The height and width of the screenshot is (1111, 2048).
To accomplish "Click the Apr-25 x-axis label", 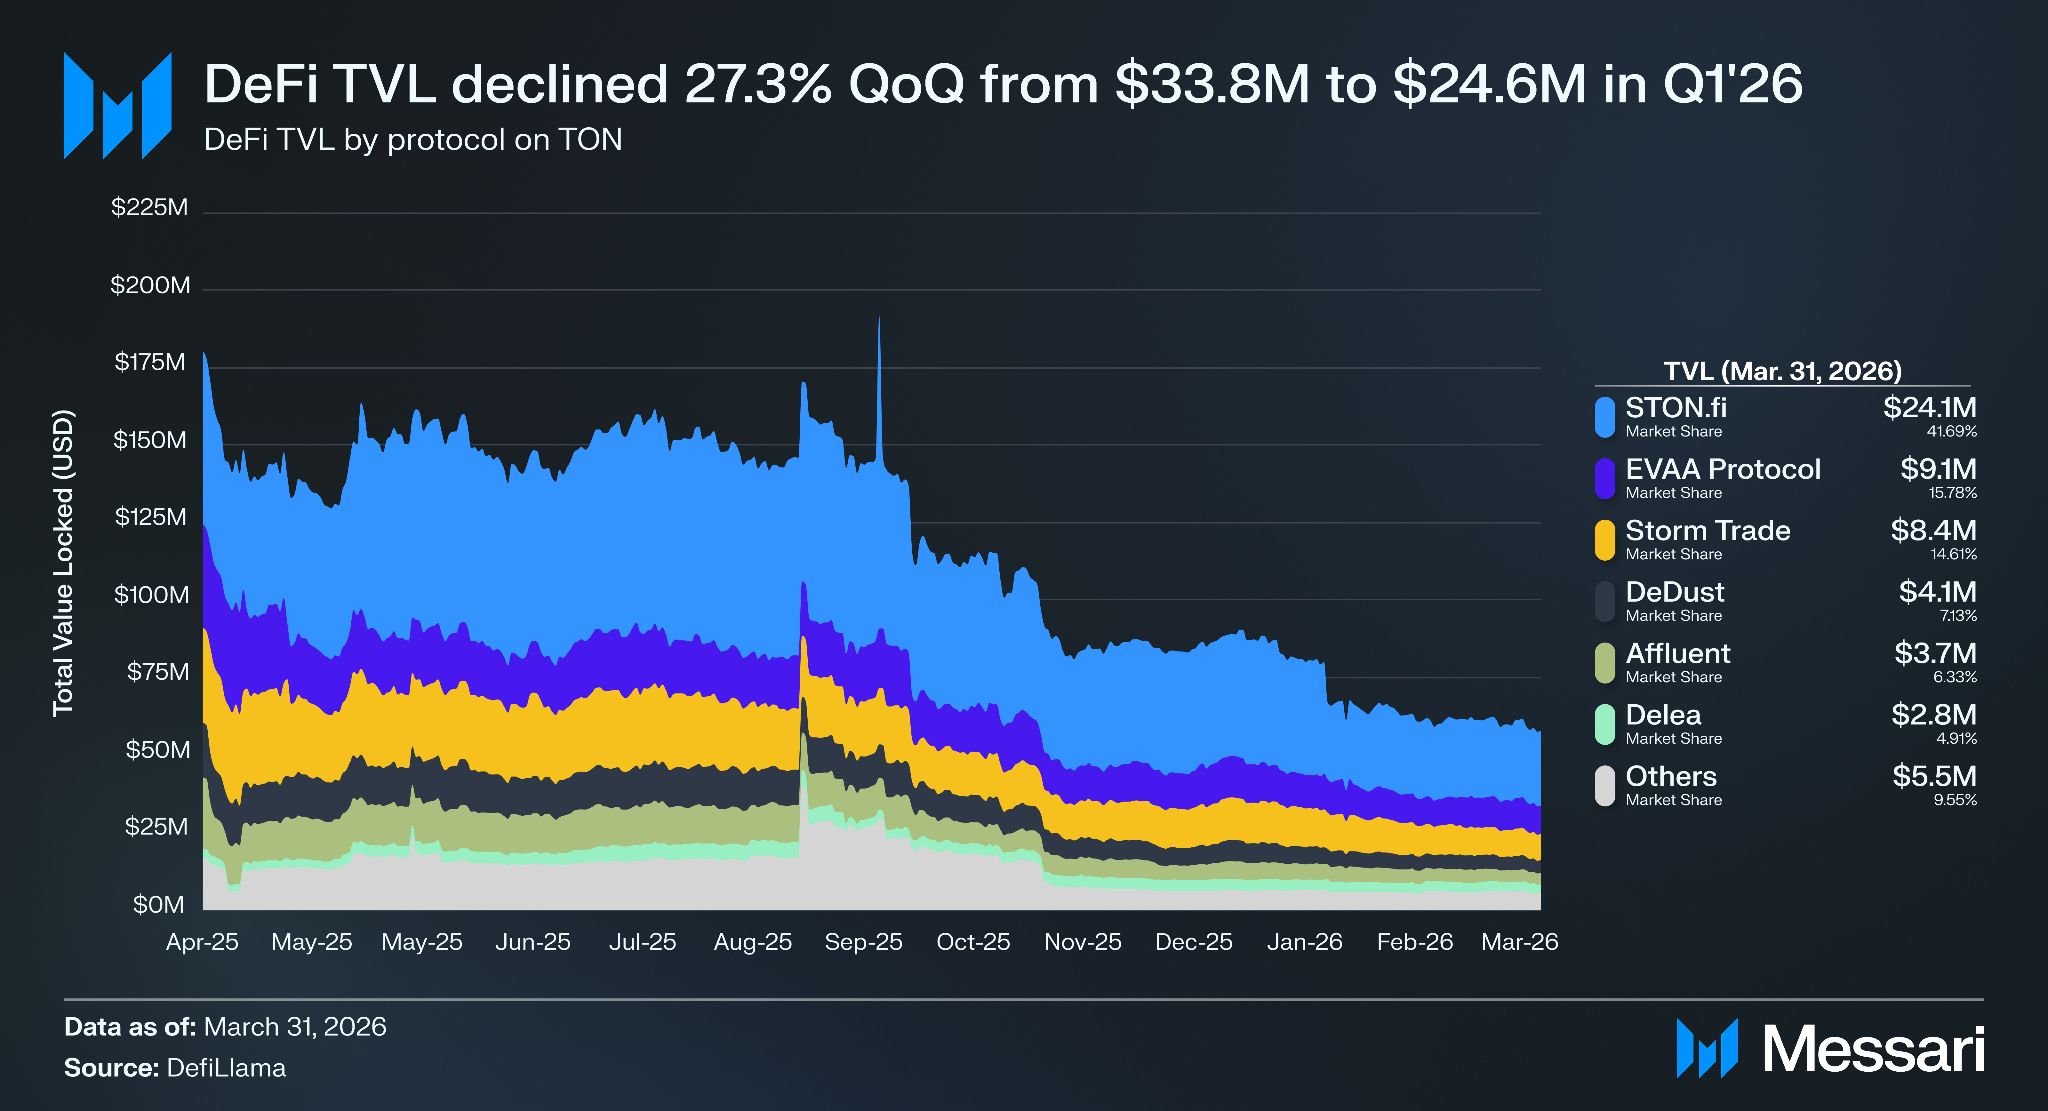I will click(202, 942).
